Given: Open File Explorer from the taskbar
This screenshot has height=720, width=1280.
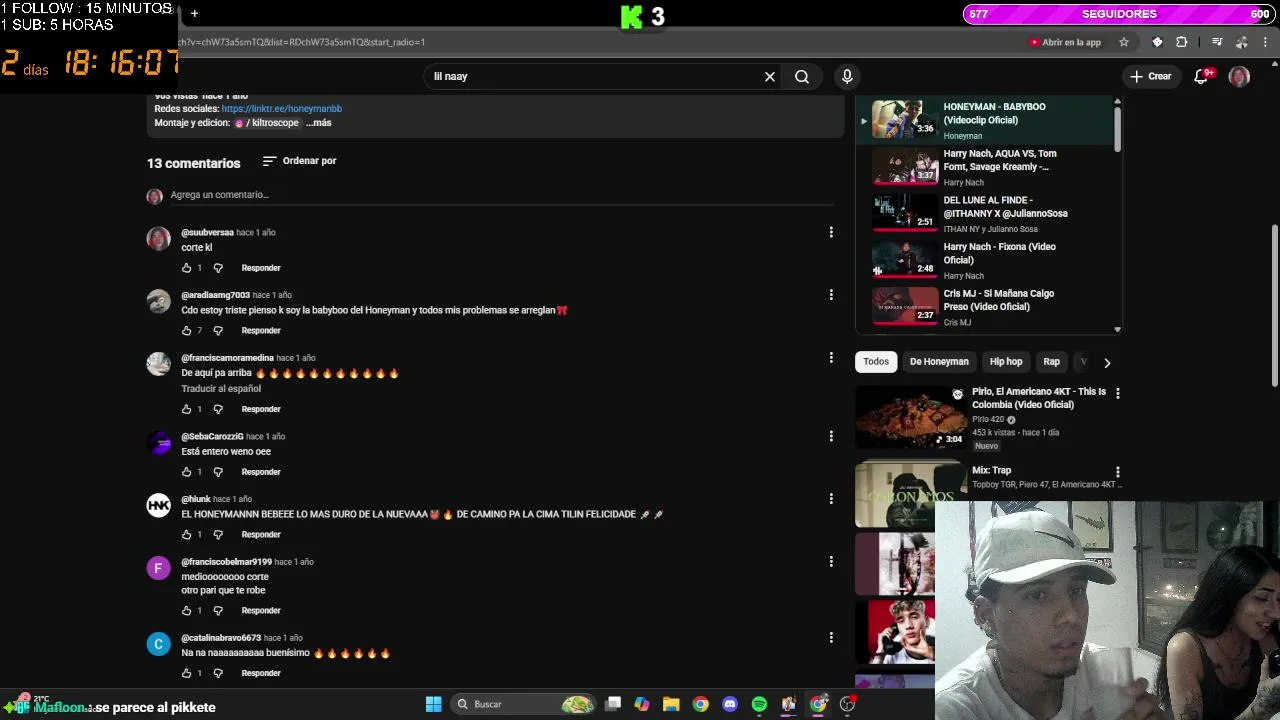Looking at the screenshot, I should 671,704.
